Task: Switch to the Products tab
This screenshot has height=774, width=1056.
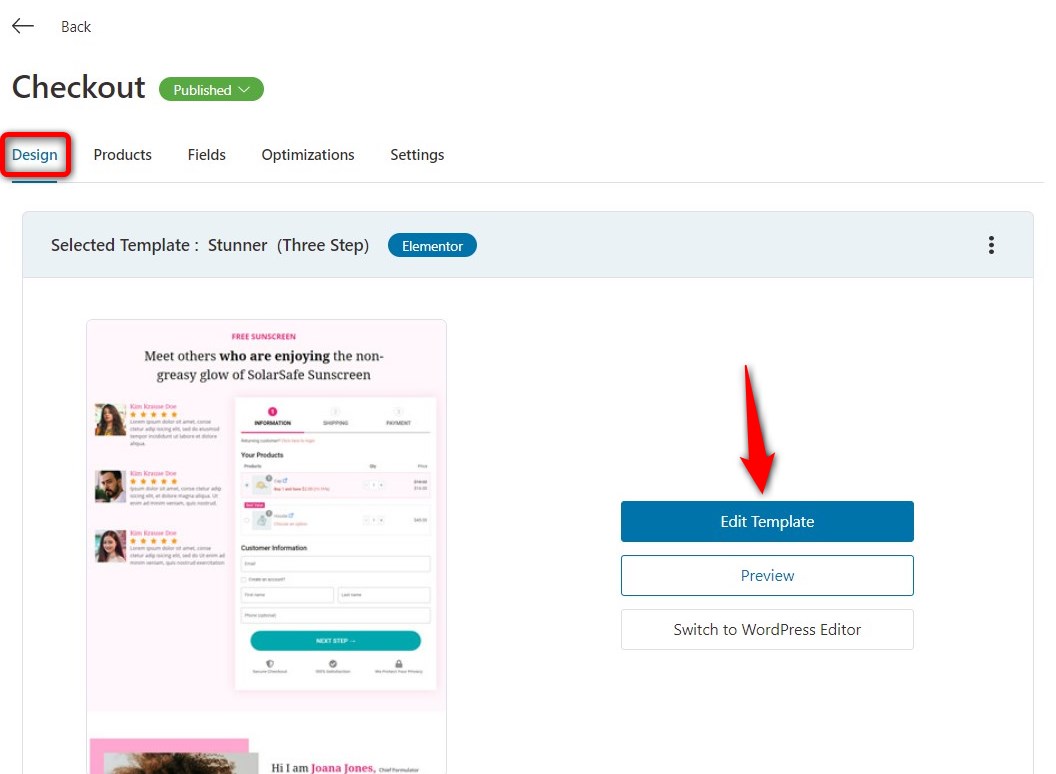Action: pos(122,155)
